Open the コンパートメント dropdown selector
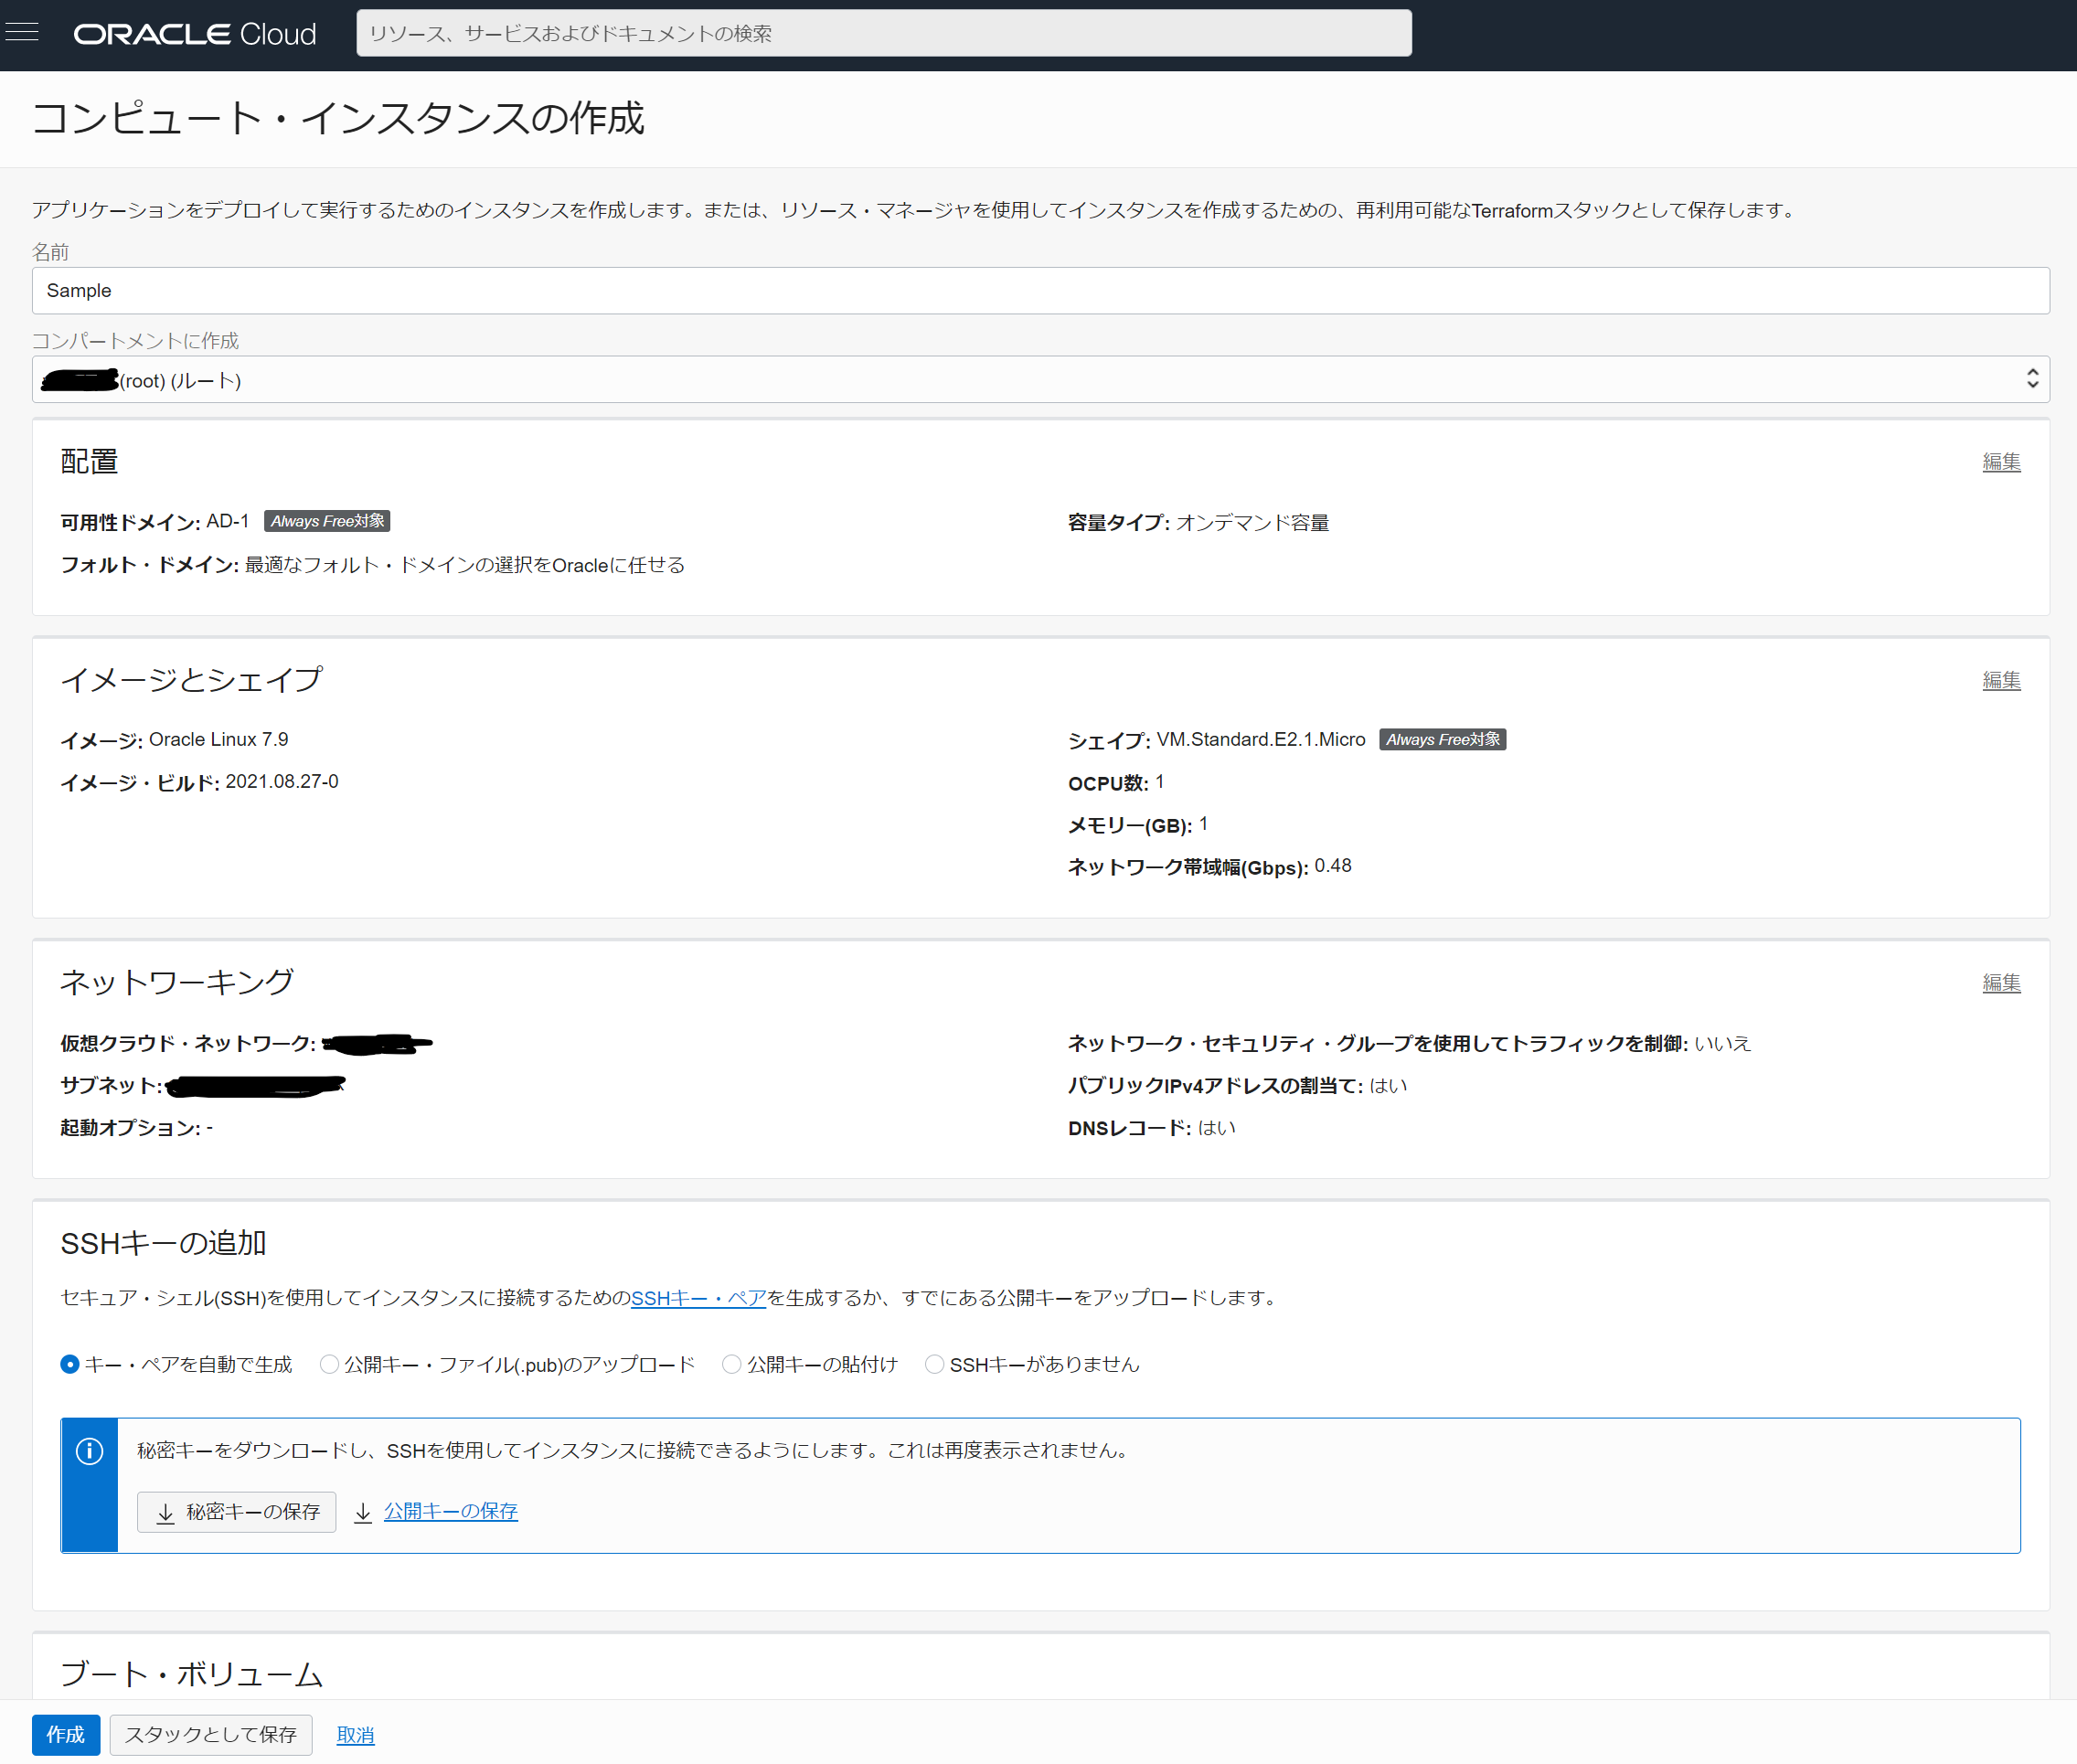Image resolution: width=2077 pixels, height=1764 pixels. 1040,380
